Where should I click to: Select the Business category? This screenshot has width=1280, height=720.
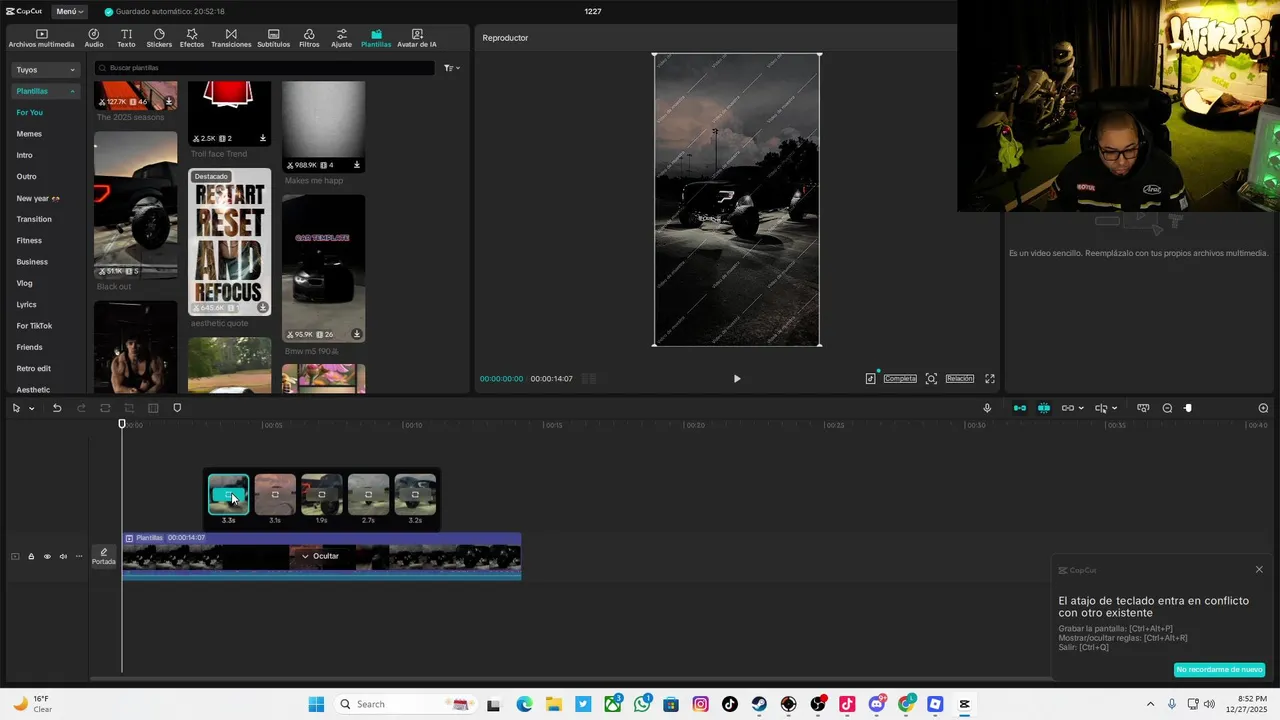(x=32, y=262)
